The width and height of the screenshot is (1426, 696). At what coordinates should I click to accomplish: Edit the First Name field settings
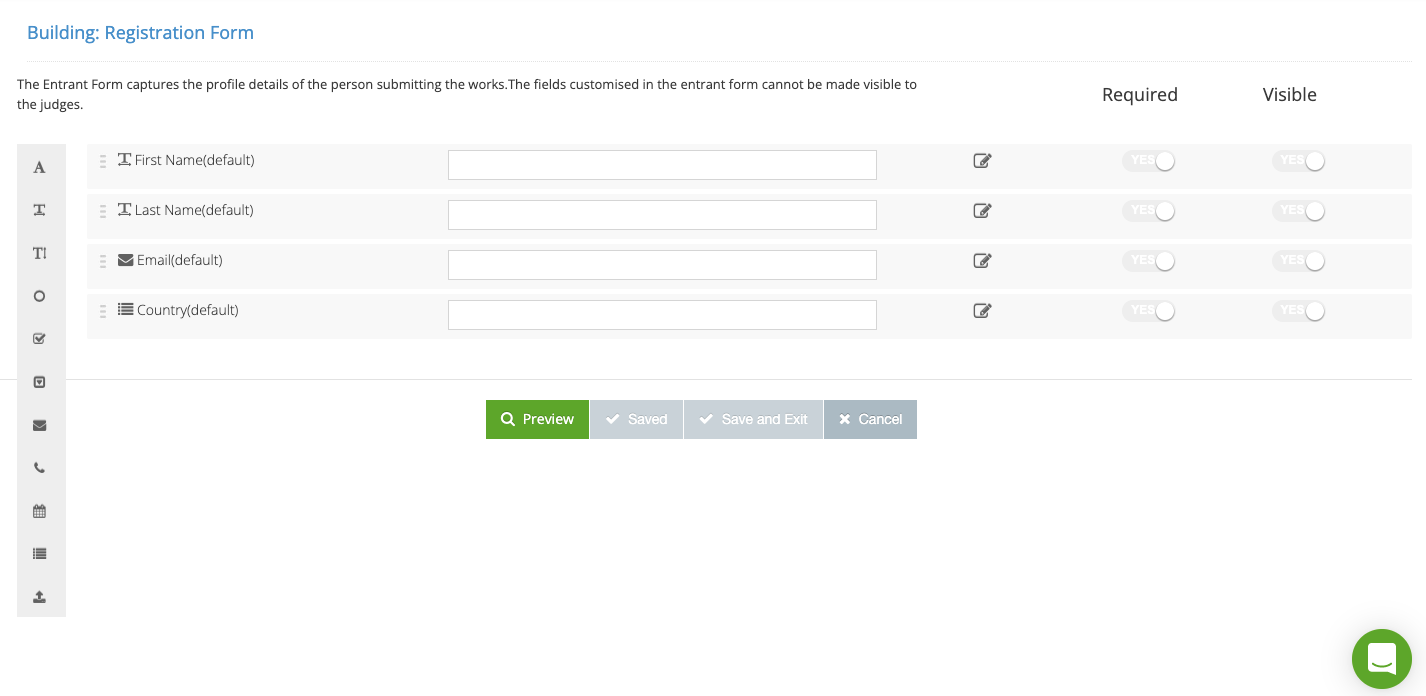982,161
